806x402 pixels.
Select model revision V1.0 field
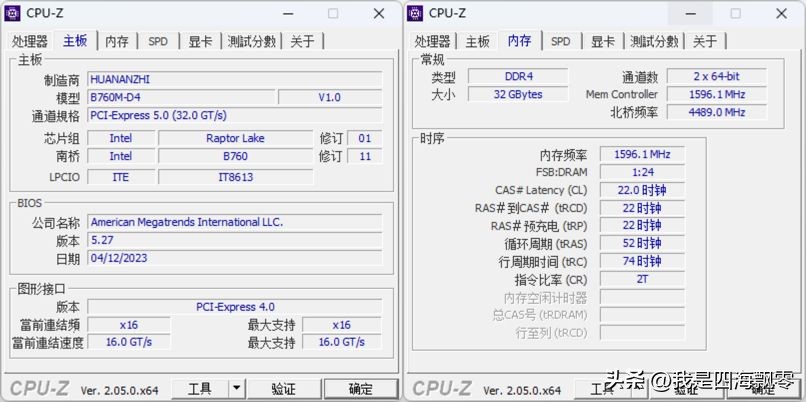330,97
